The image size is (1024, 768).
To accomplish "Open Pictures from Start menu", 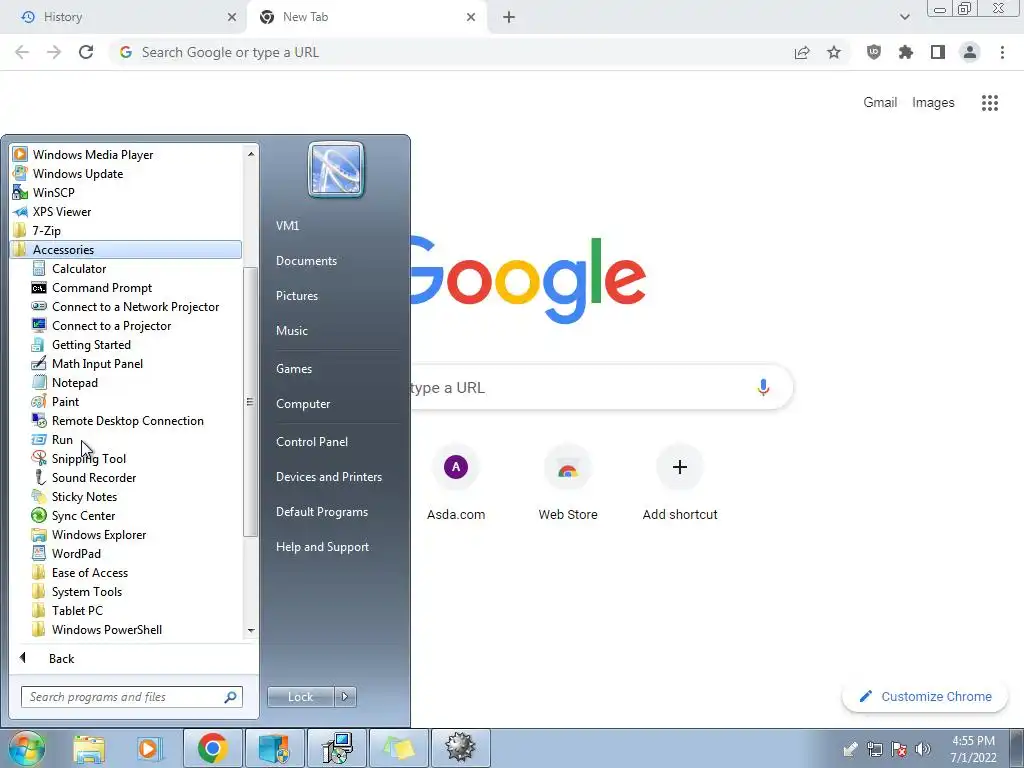I will point(296,296).
